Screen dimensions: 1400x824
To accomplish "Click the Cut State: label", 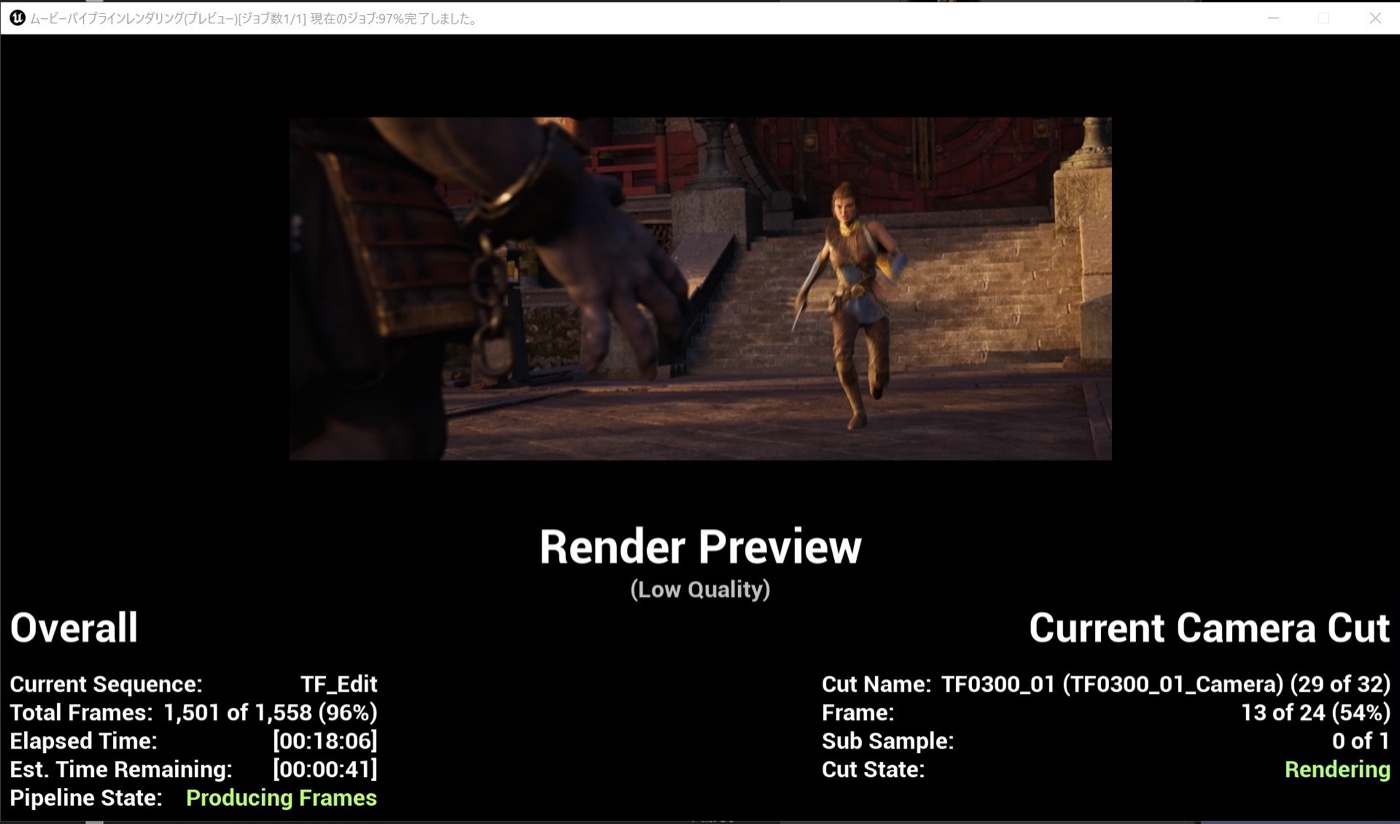I will [x=873, y=770].
